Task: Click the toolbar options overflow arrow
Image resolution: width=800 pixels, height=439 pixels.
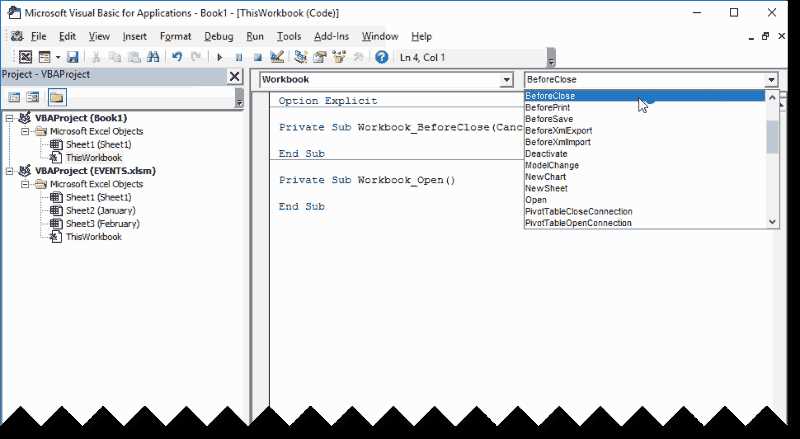Action: pos(551,58)
